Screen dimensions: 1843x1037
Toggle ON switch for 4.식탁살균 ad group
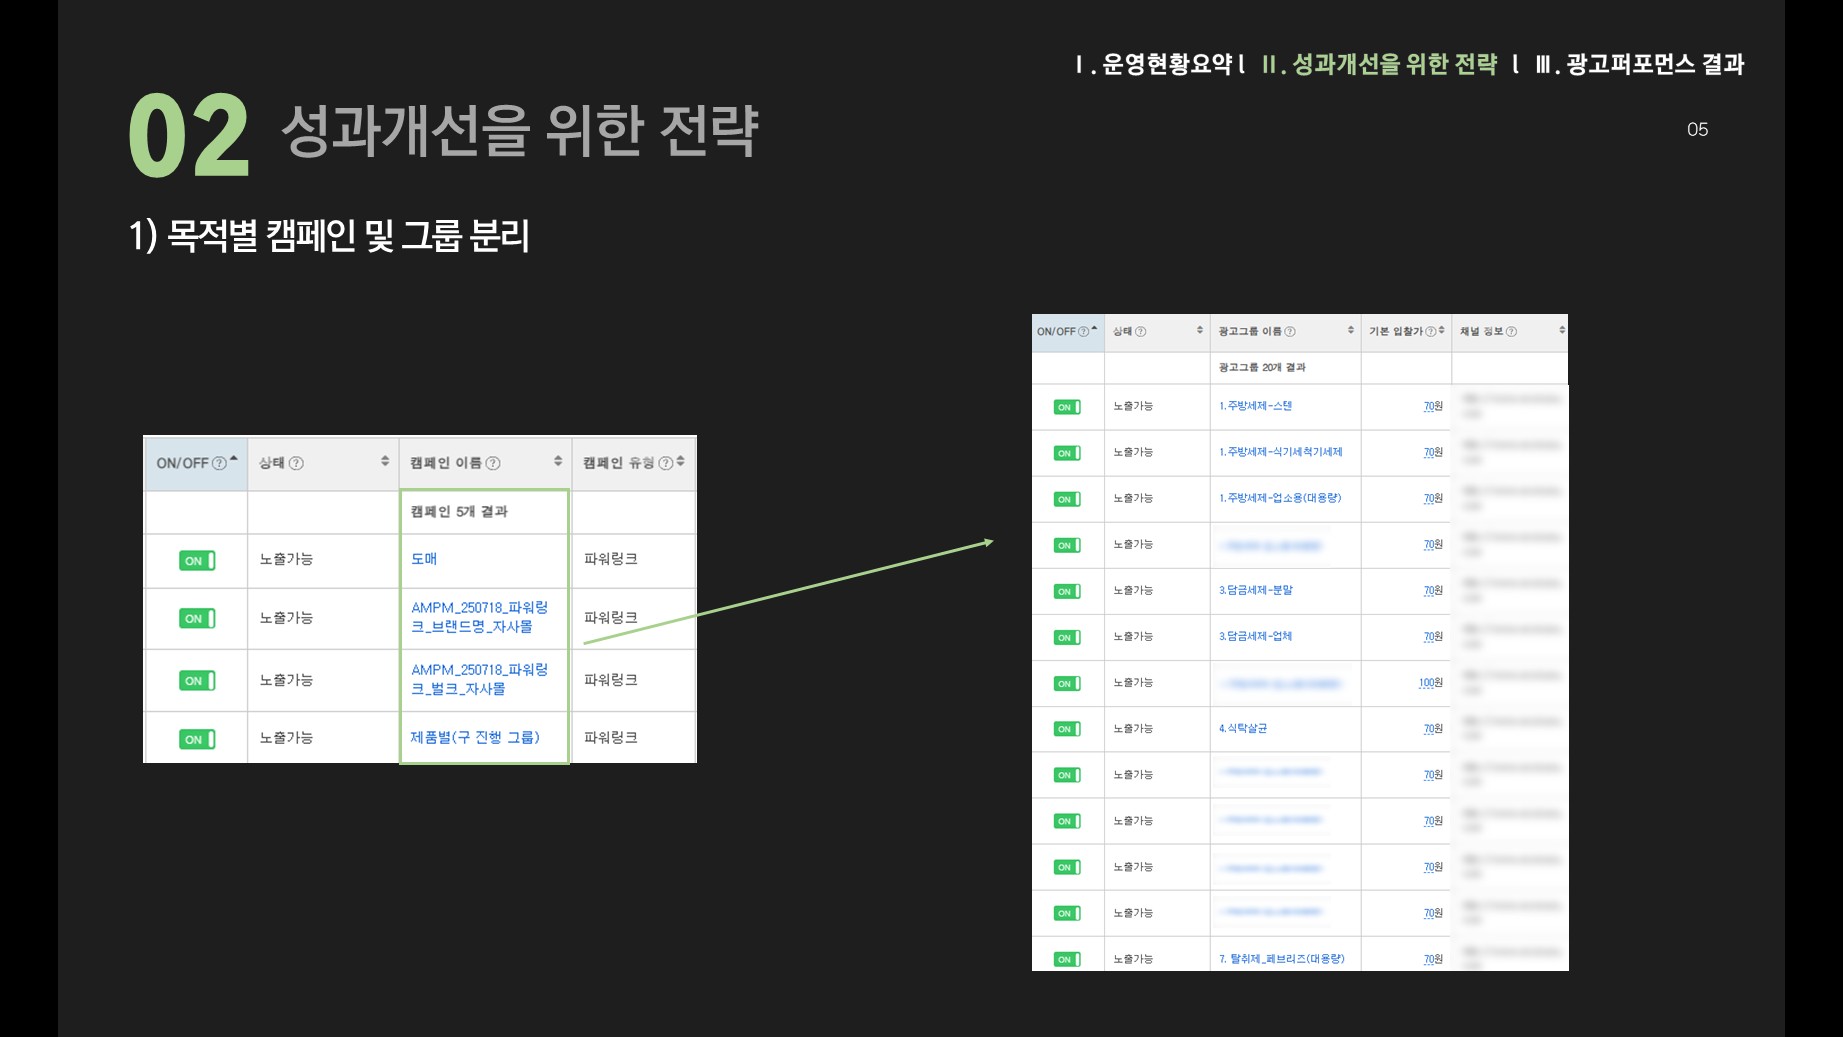(1067, 729)
